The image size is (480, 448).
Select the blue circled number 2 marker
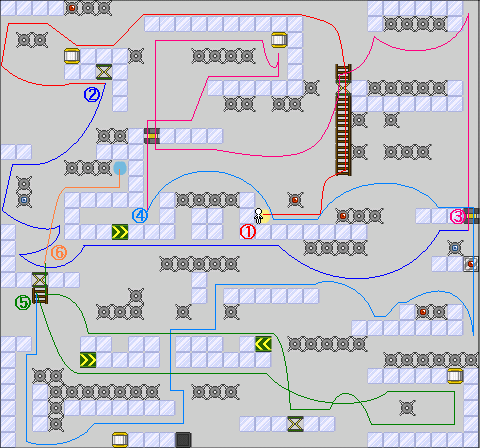point(92,95)
